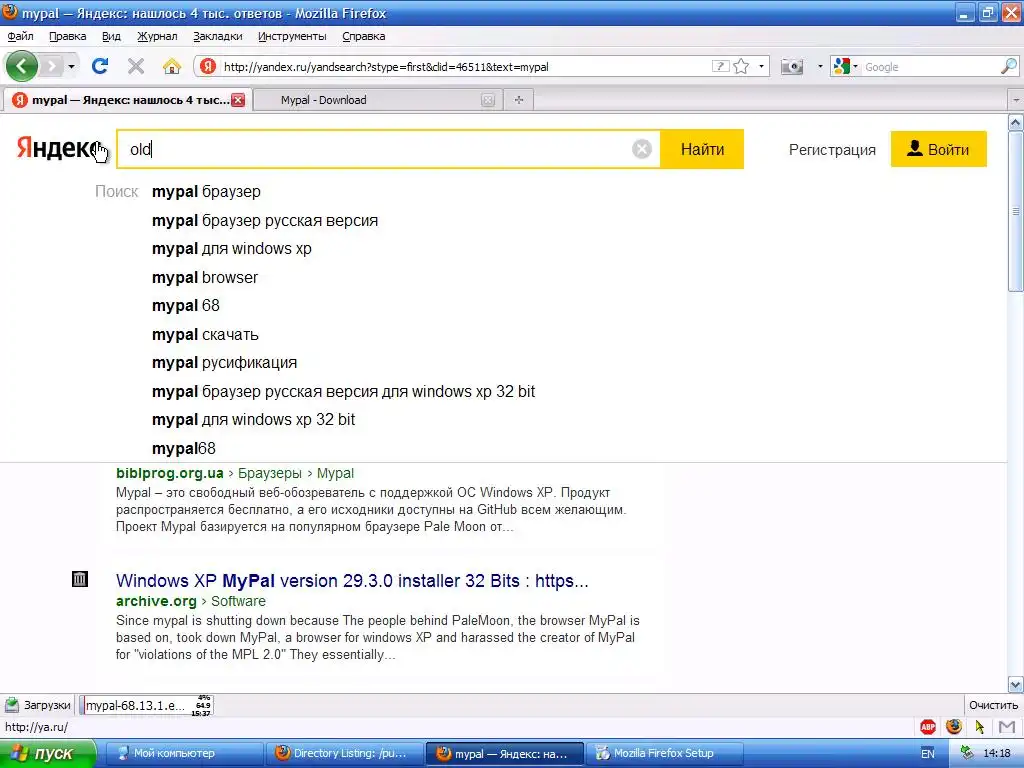
Task: Open the archive.org green URL link
Action: point(156,601)
